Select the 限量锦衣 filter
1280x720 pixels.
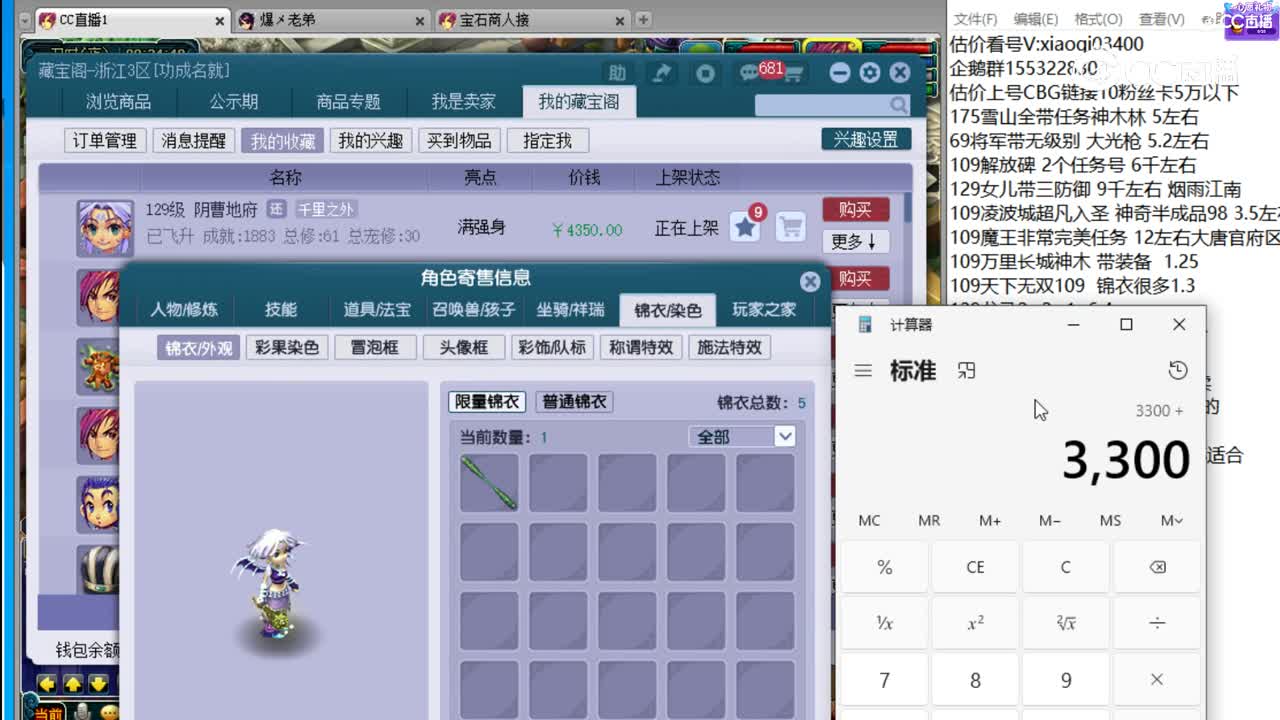[487, 401]
